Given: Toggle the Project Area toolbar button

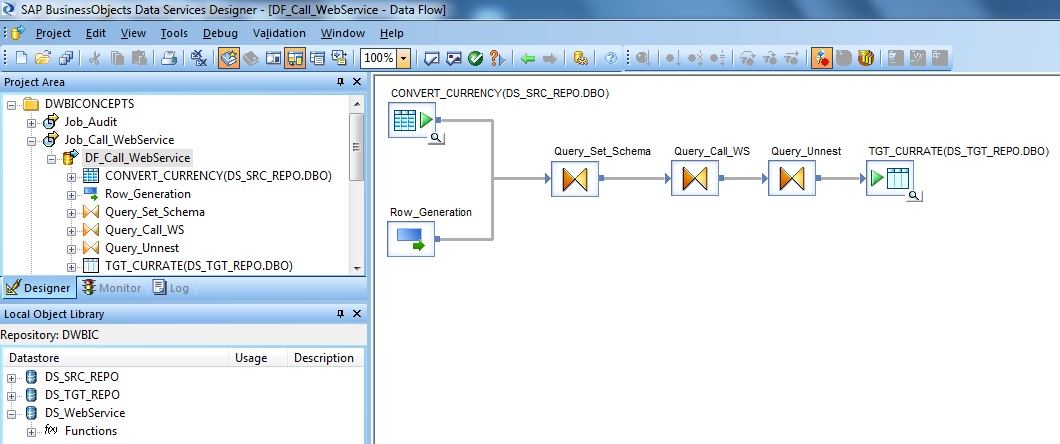Looking at the screenshot, I should 295,58.
